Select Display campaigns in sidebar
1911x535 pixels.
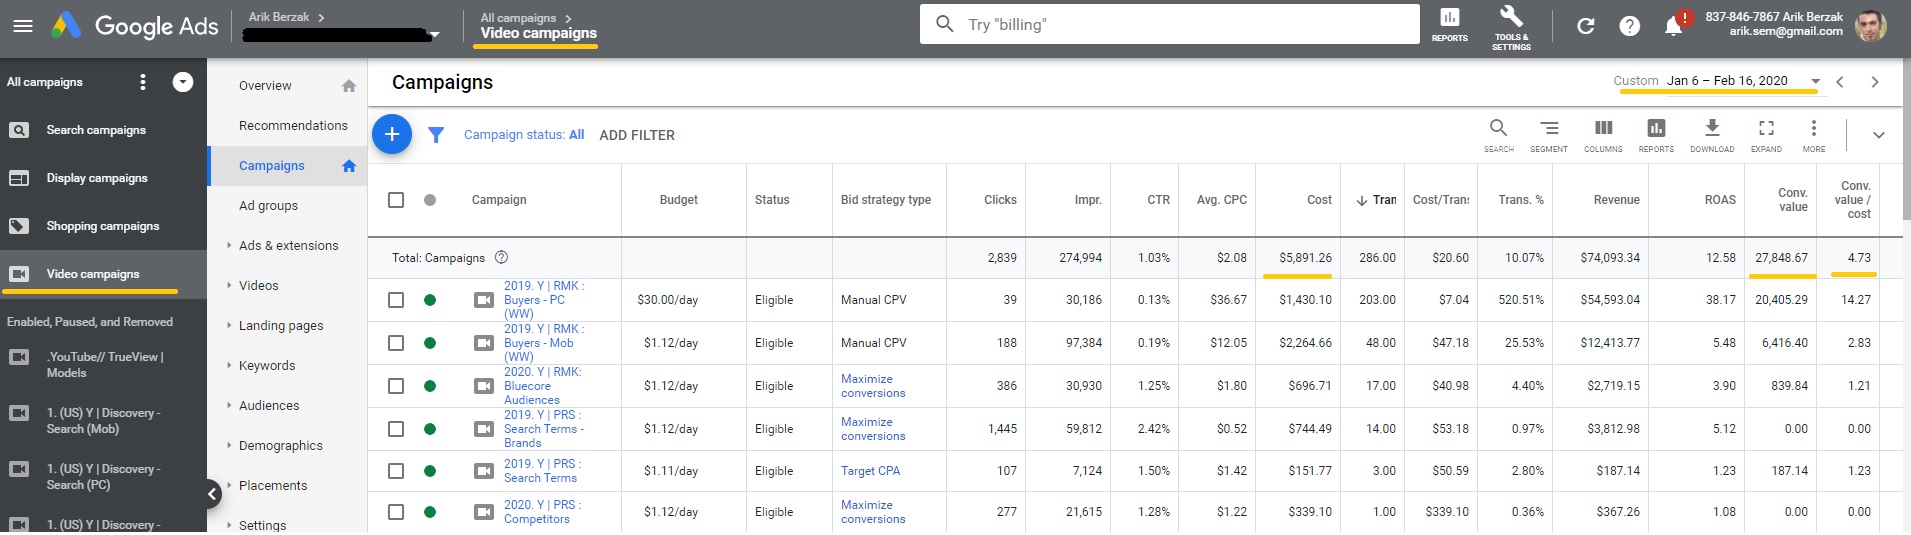click(97, 178)
